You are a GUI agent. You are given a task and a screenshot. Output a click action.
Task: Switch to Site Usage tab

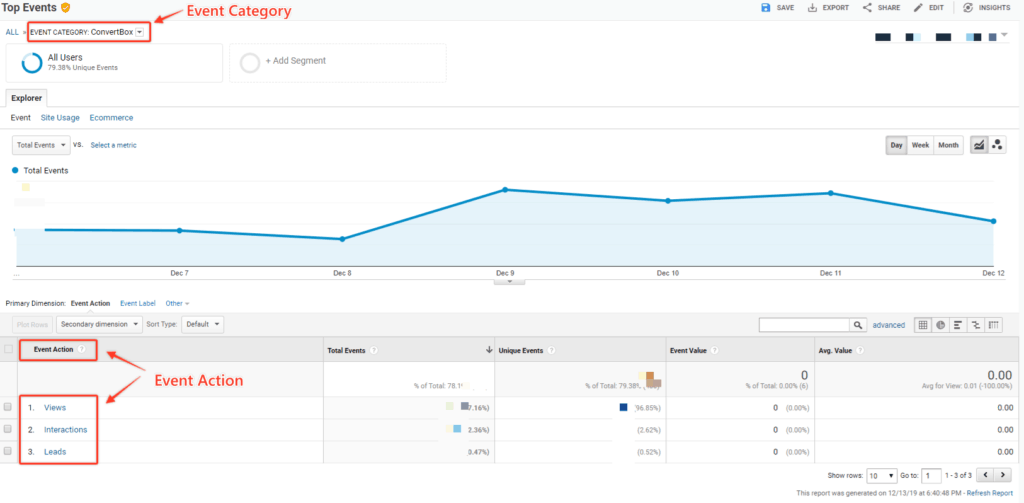(x=60, y=118)
